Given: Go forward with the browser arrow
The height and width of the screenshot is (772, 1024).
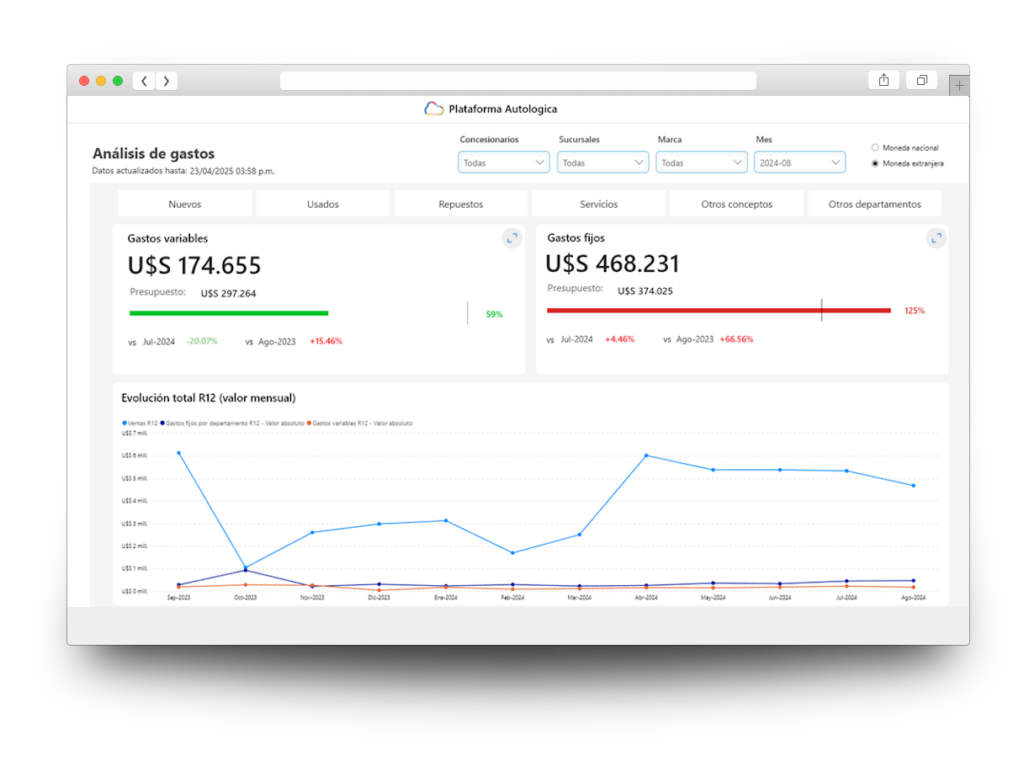Looking at the screenshot, I should coord(167,81).
